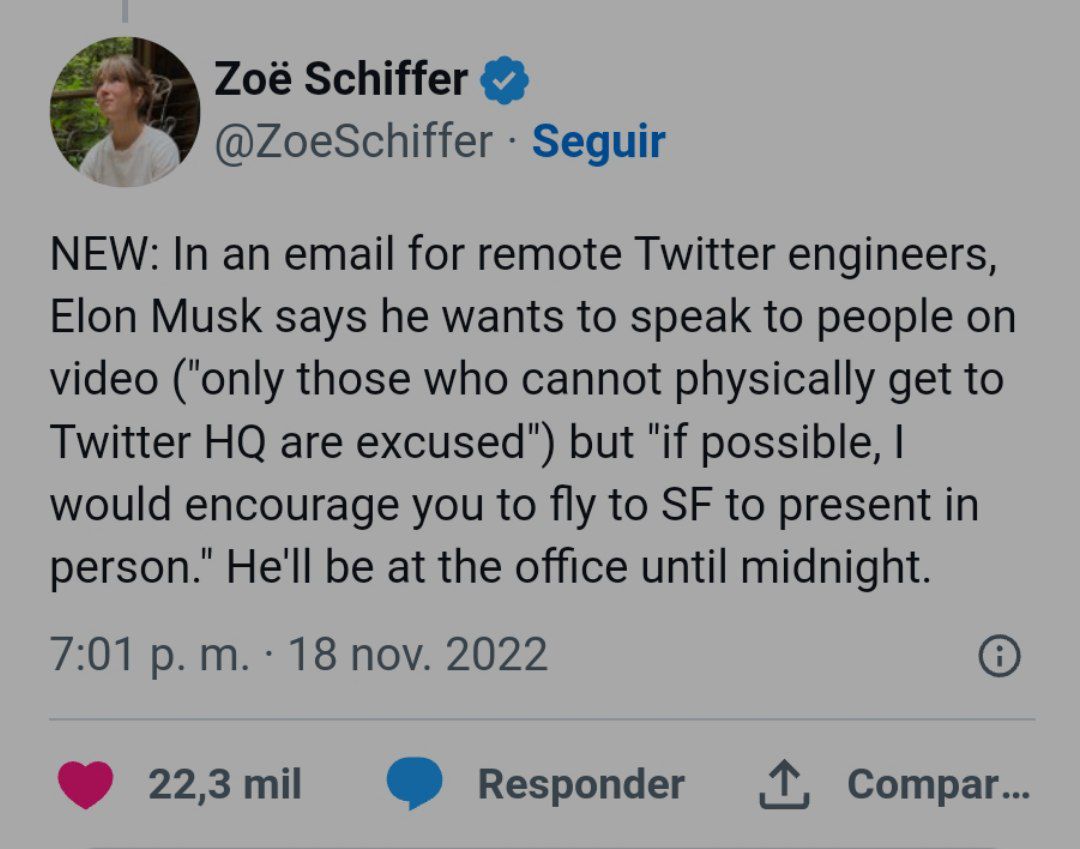View the 22,3 mil likes count
The height and width of the screenshot is (849, 1080).
[225, 784]
